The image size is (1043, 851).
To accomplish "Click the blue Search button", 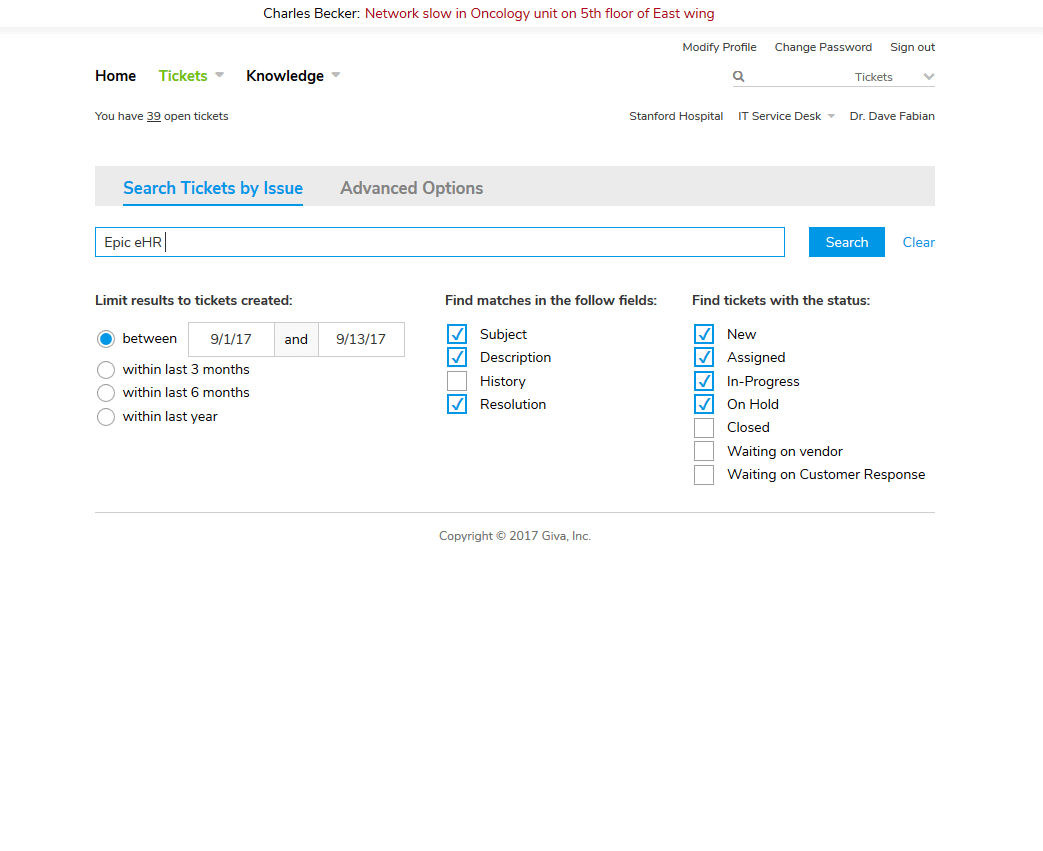I will coord(847,242).
